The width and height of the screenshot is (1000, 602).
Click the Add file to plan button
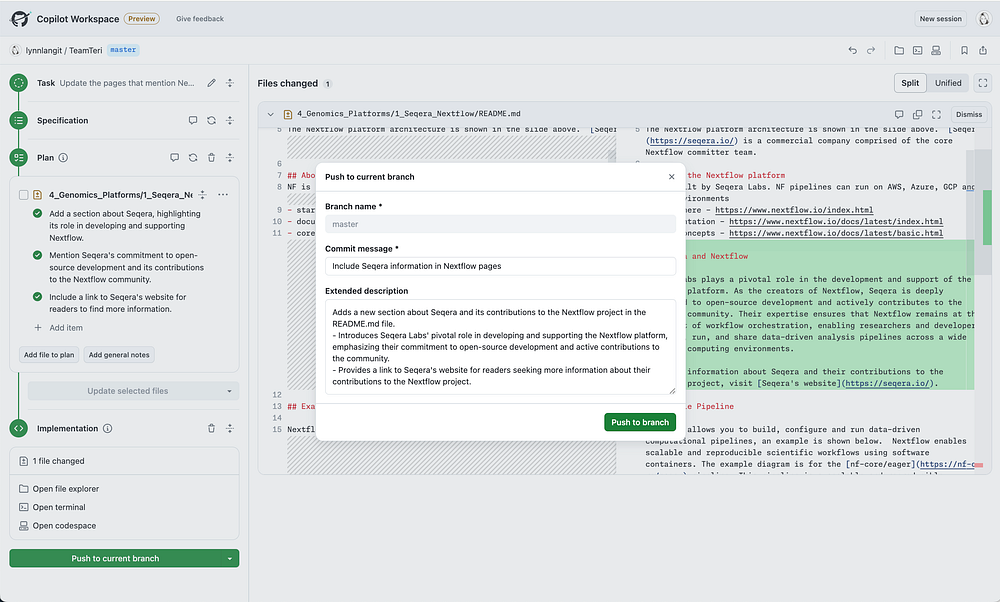click(x=49, y=355)
